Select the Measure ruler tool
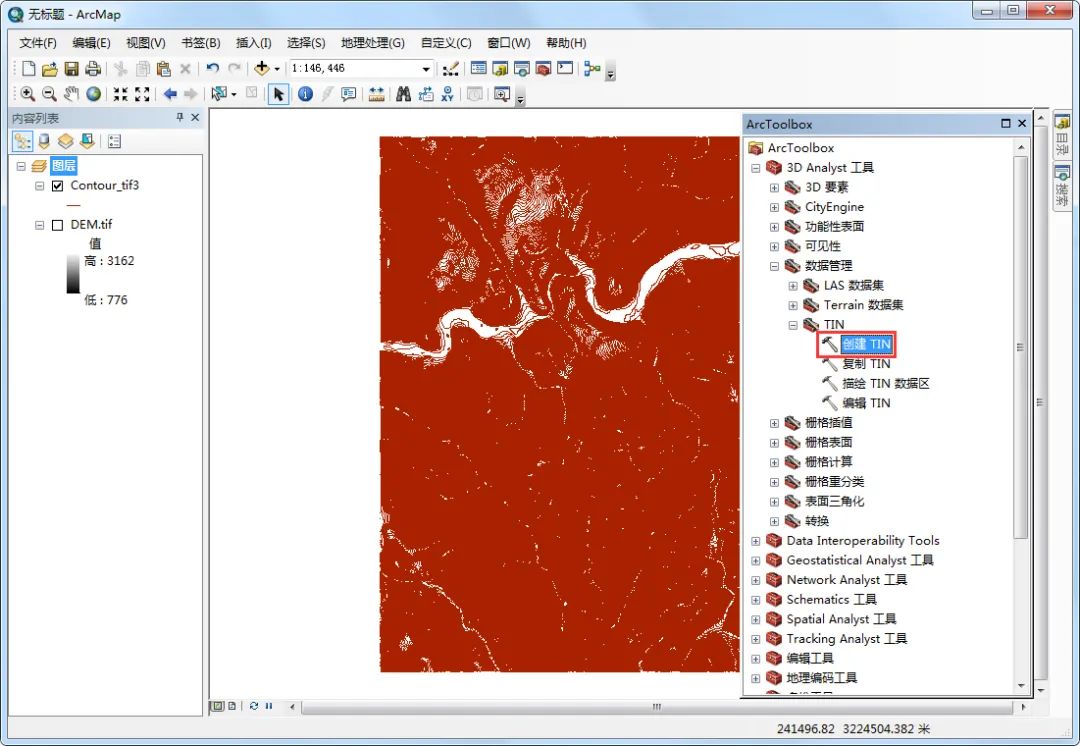Image resolution: width=1080 pixels, height=746 pixels. pyautogui.click(x=376, y=94)
